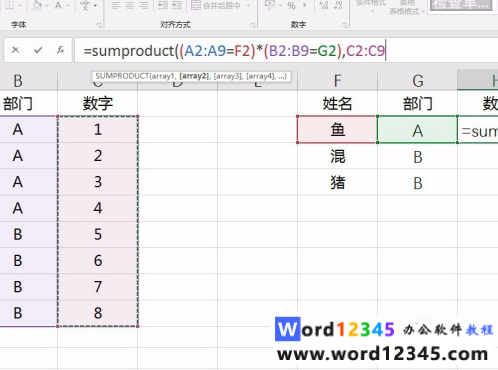Cancel the formula entry with X
498x370 pixels.
15,50
